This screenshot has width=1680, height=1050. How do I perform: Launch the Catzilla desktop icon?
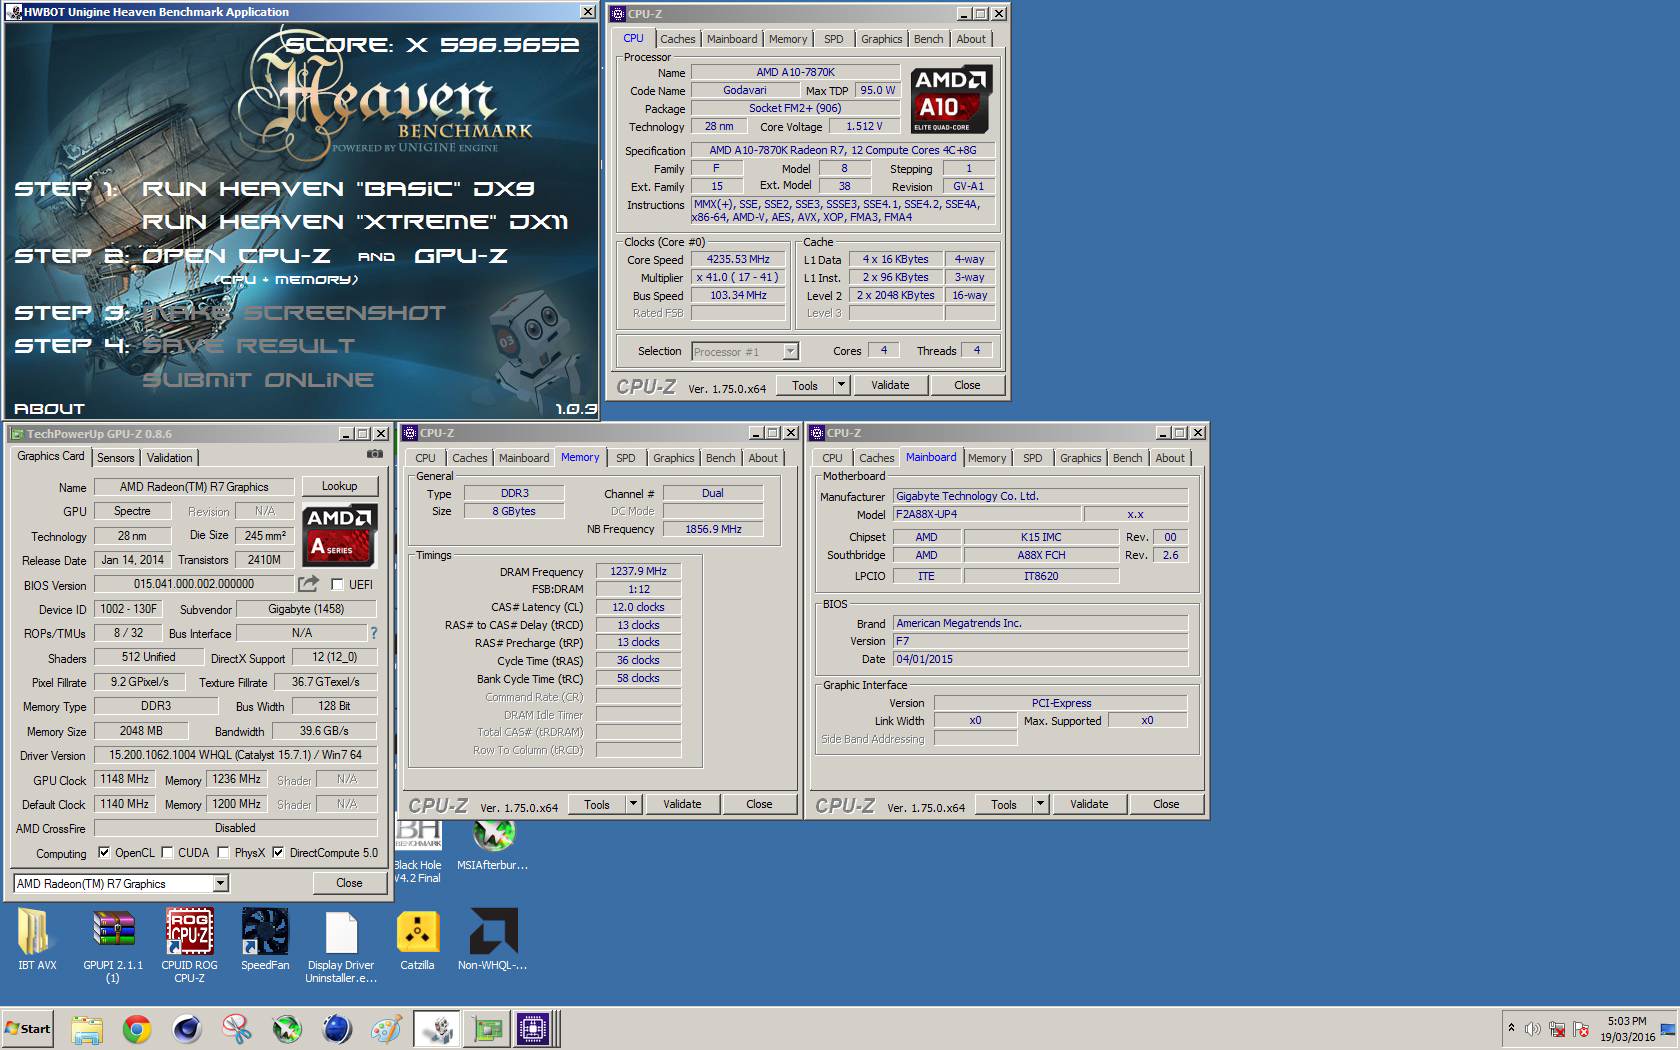(417, 940)
